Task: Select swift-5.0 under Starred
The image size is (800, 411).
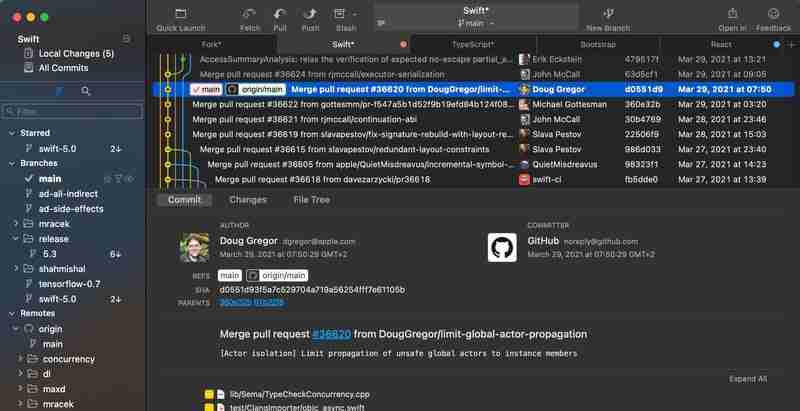Action: pyautogui.click(x=58, y=149)
